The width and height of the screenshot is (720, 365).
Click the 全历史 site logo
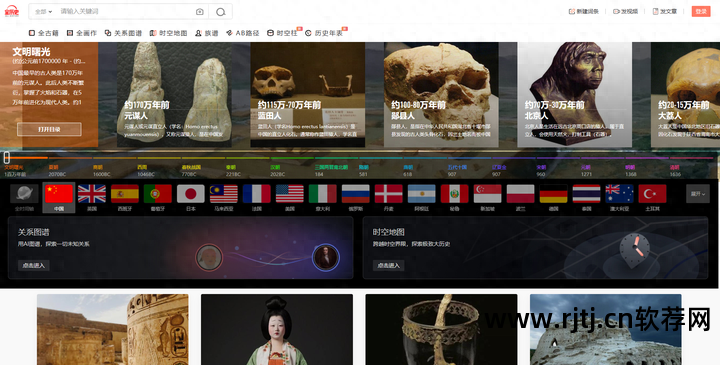tap(11, 11)
